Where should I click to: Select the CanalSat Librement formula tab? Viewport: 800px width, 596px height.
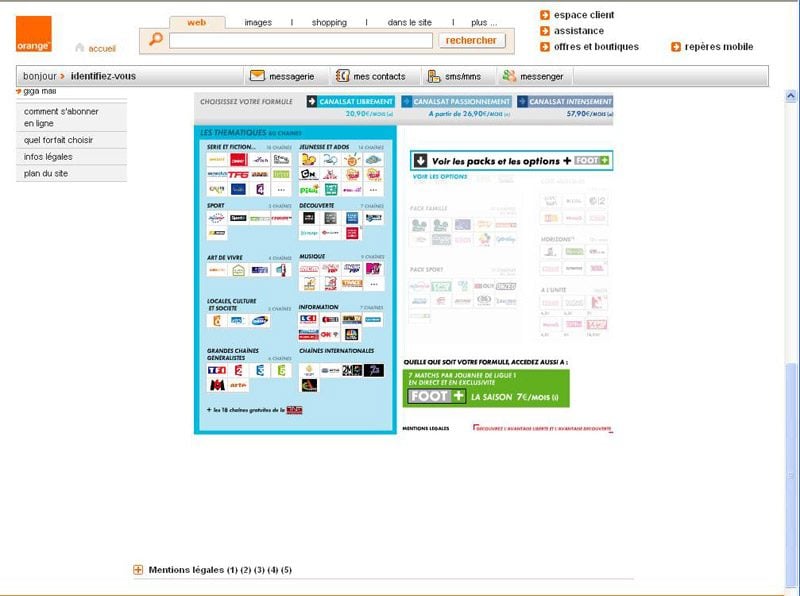[351, 102]
